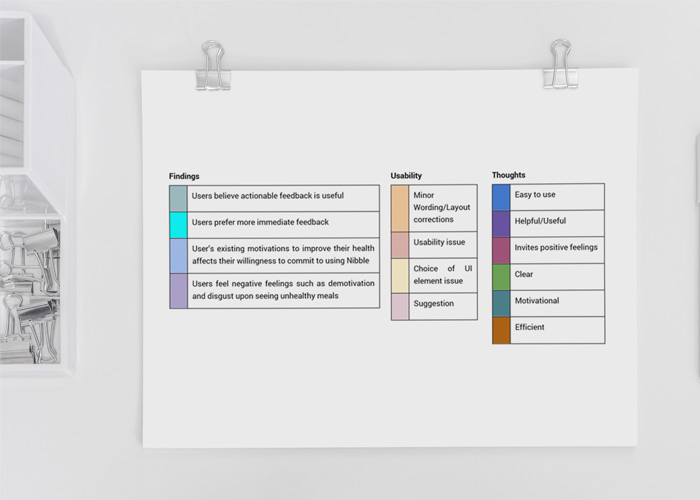Select the 'Users believe actionable feedback is useful' text
This screenshot has width=700, height=500.
(267, 197)
